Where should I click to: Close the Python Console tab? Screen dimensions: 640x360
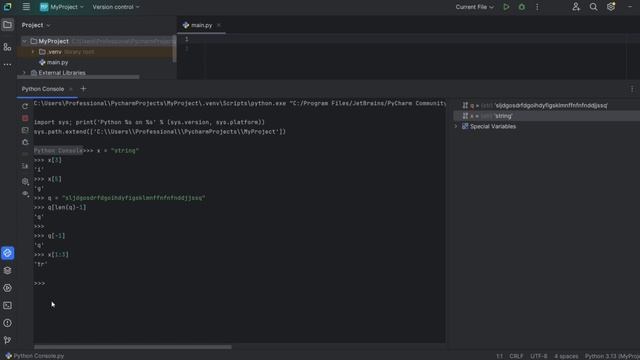pos(71,89)
